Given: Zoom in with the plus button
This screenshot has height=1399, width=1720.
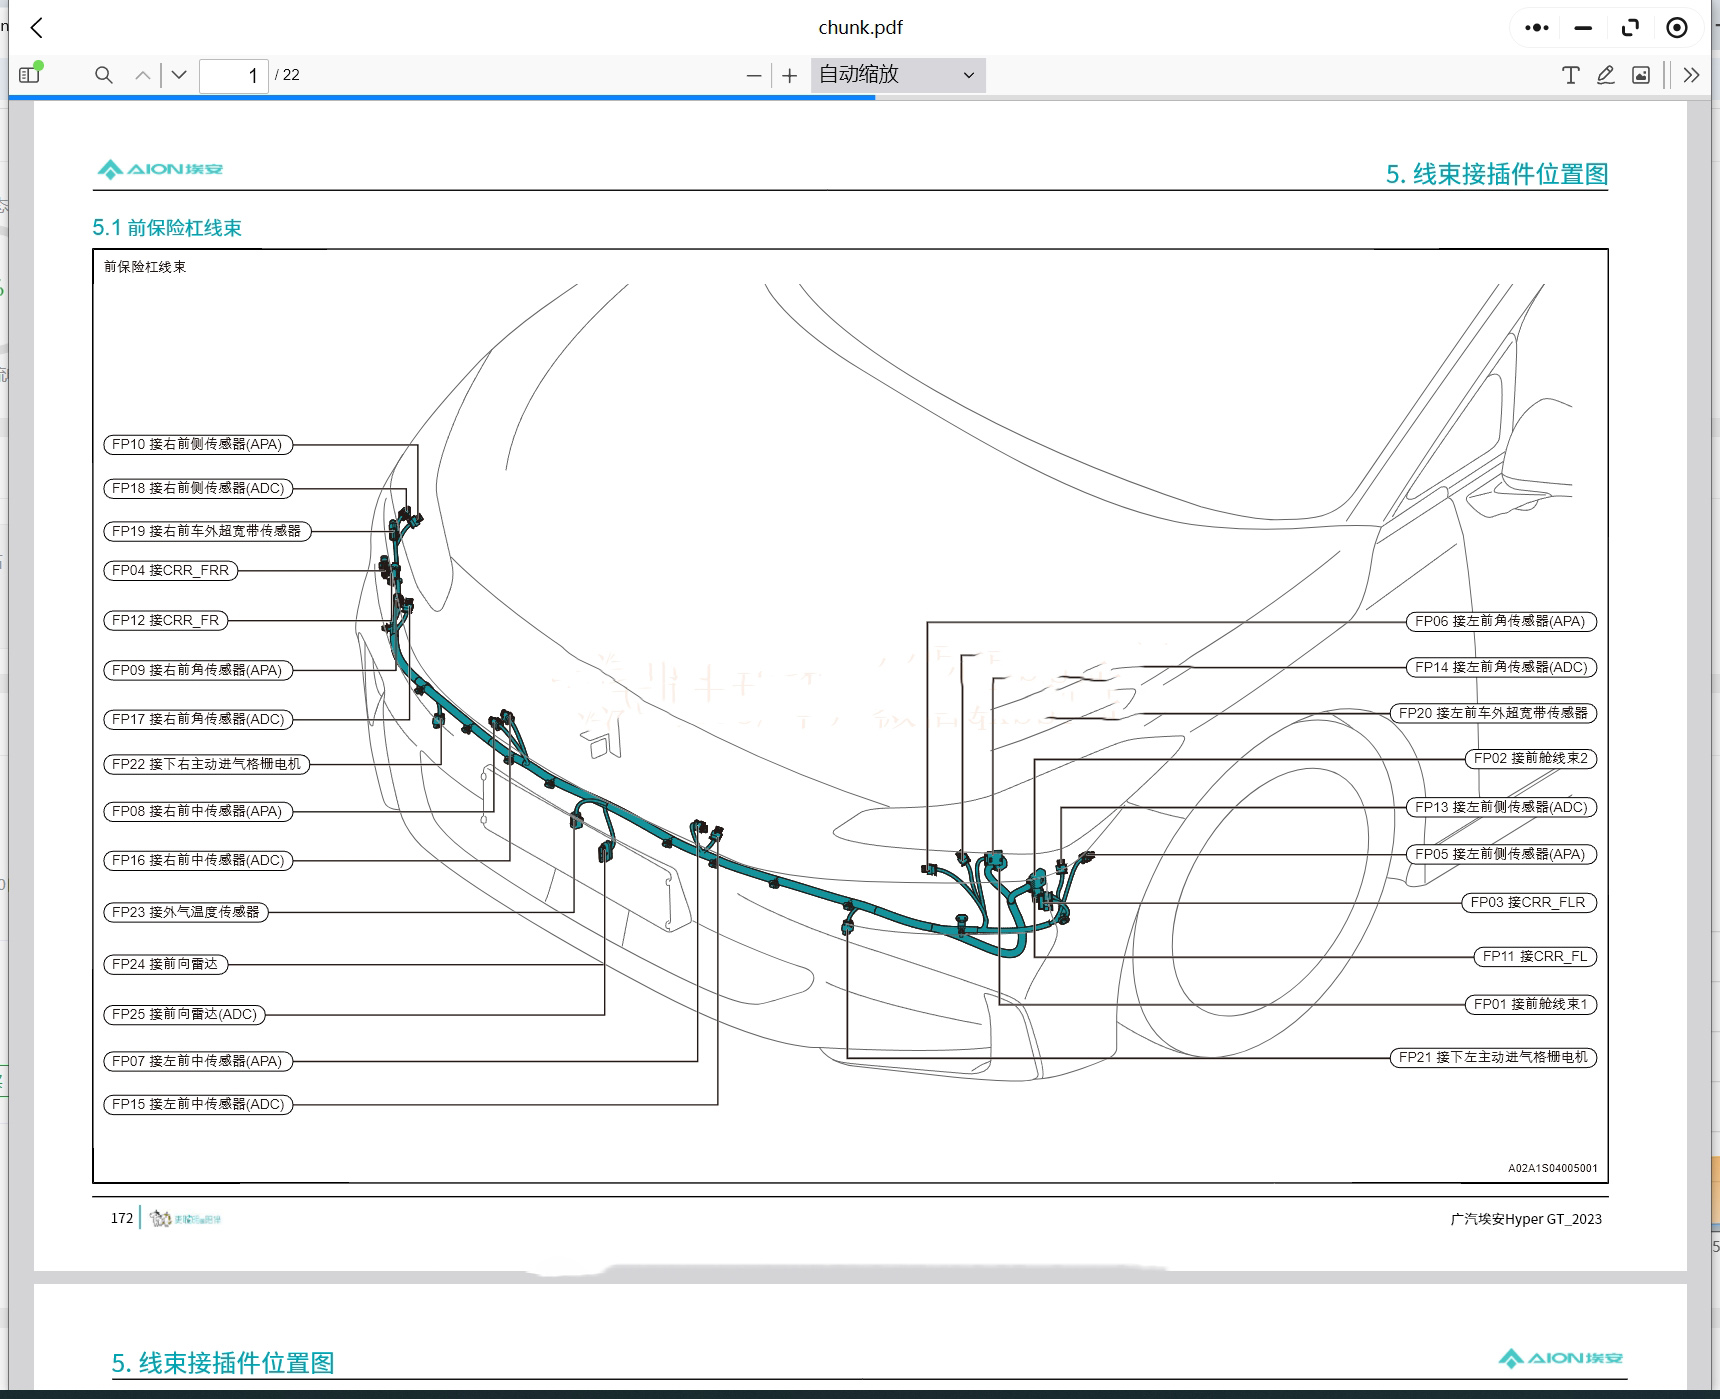Looking at the screenshot, I should point(790,75).
